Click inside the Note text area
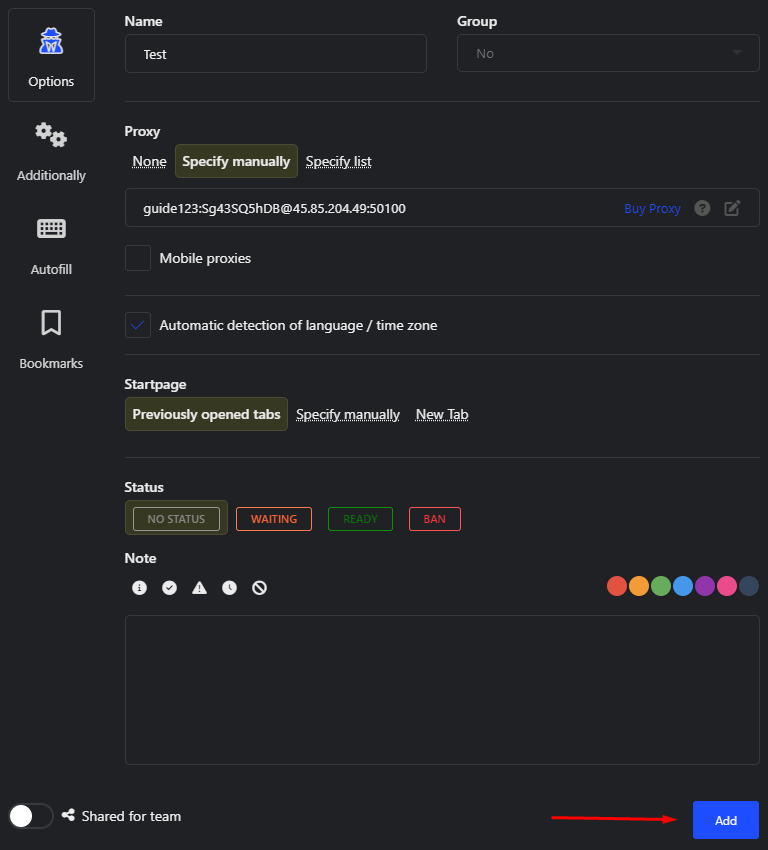 coord(442,690)
